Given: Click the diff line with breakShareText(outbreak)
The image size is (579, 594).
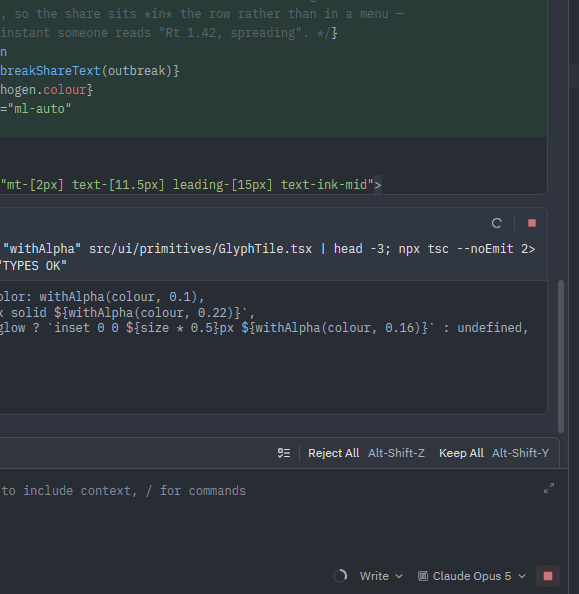Looking at the screenshot, I should coord(90,71).
